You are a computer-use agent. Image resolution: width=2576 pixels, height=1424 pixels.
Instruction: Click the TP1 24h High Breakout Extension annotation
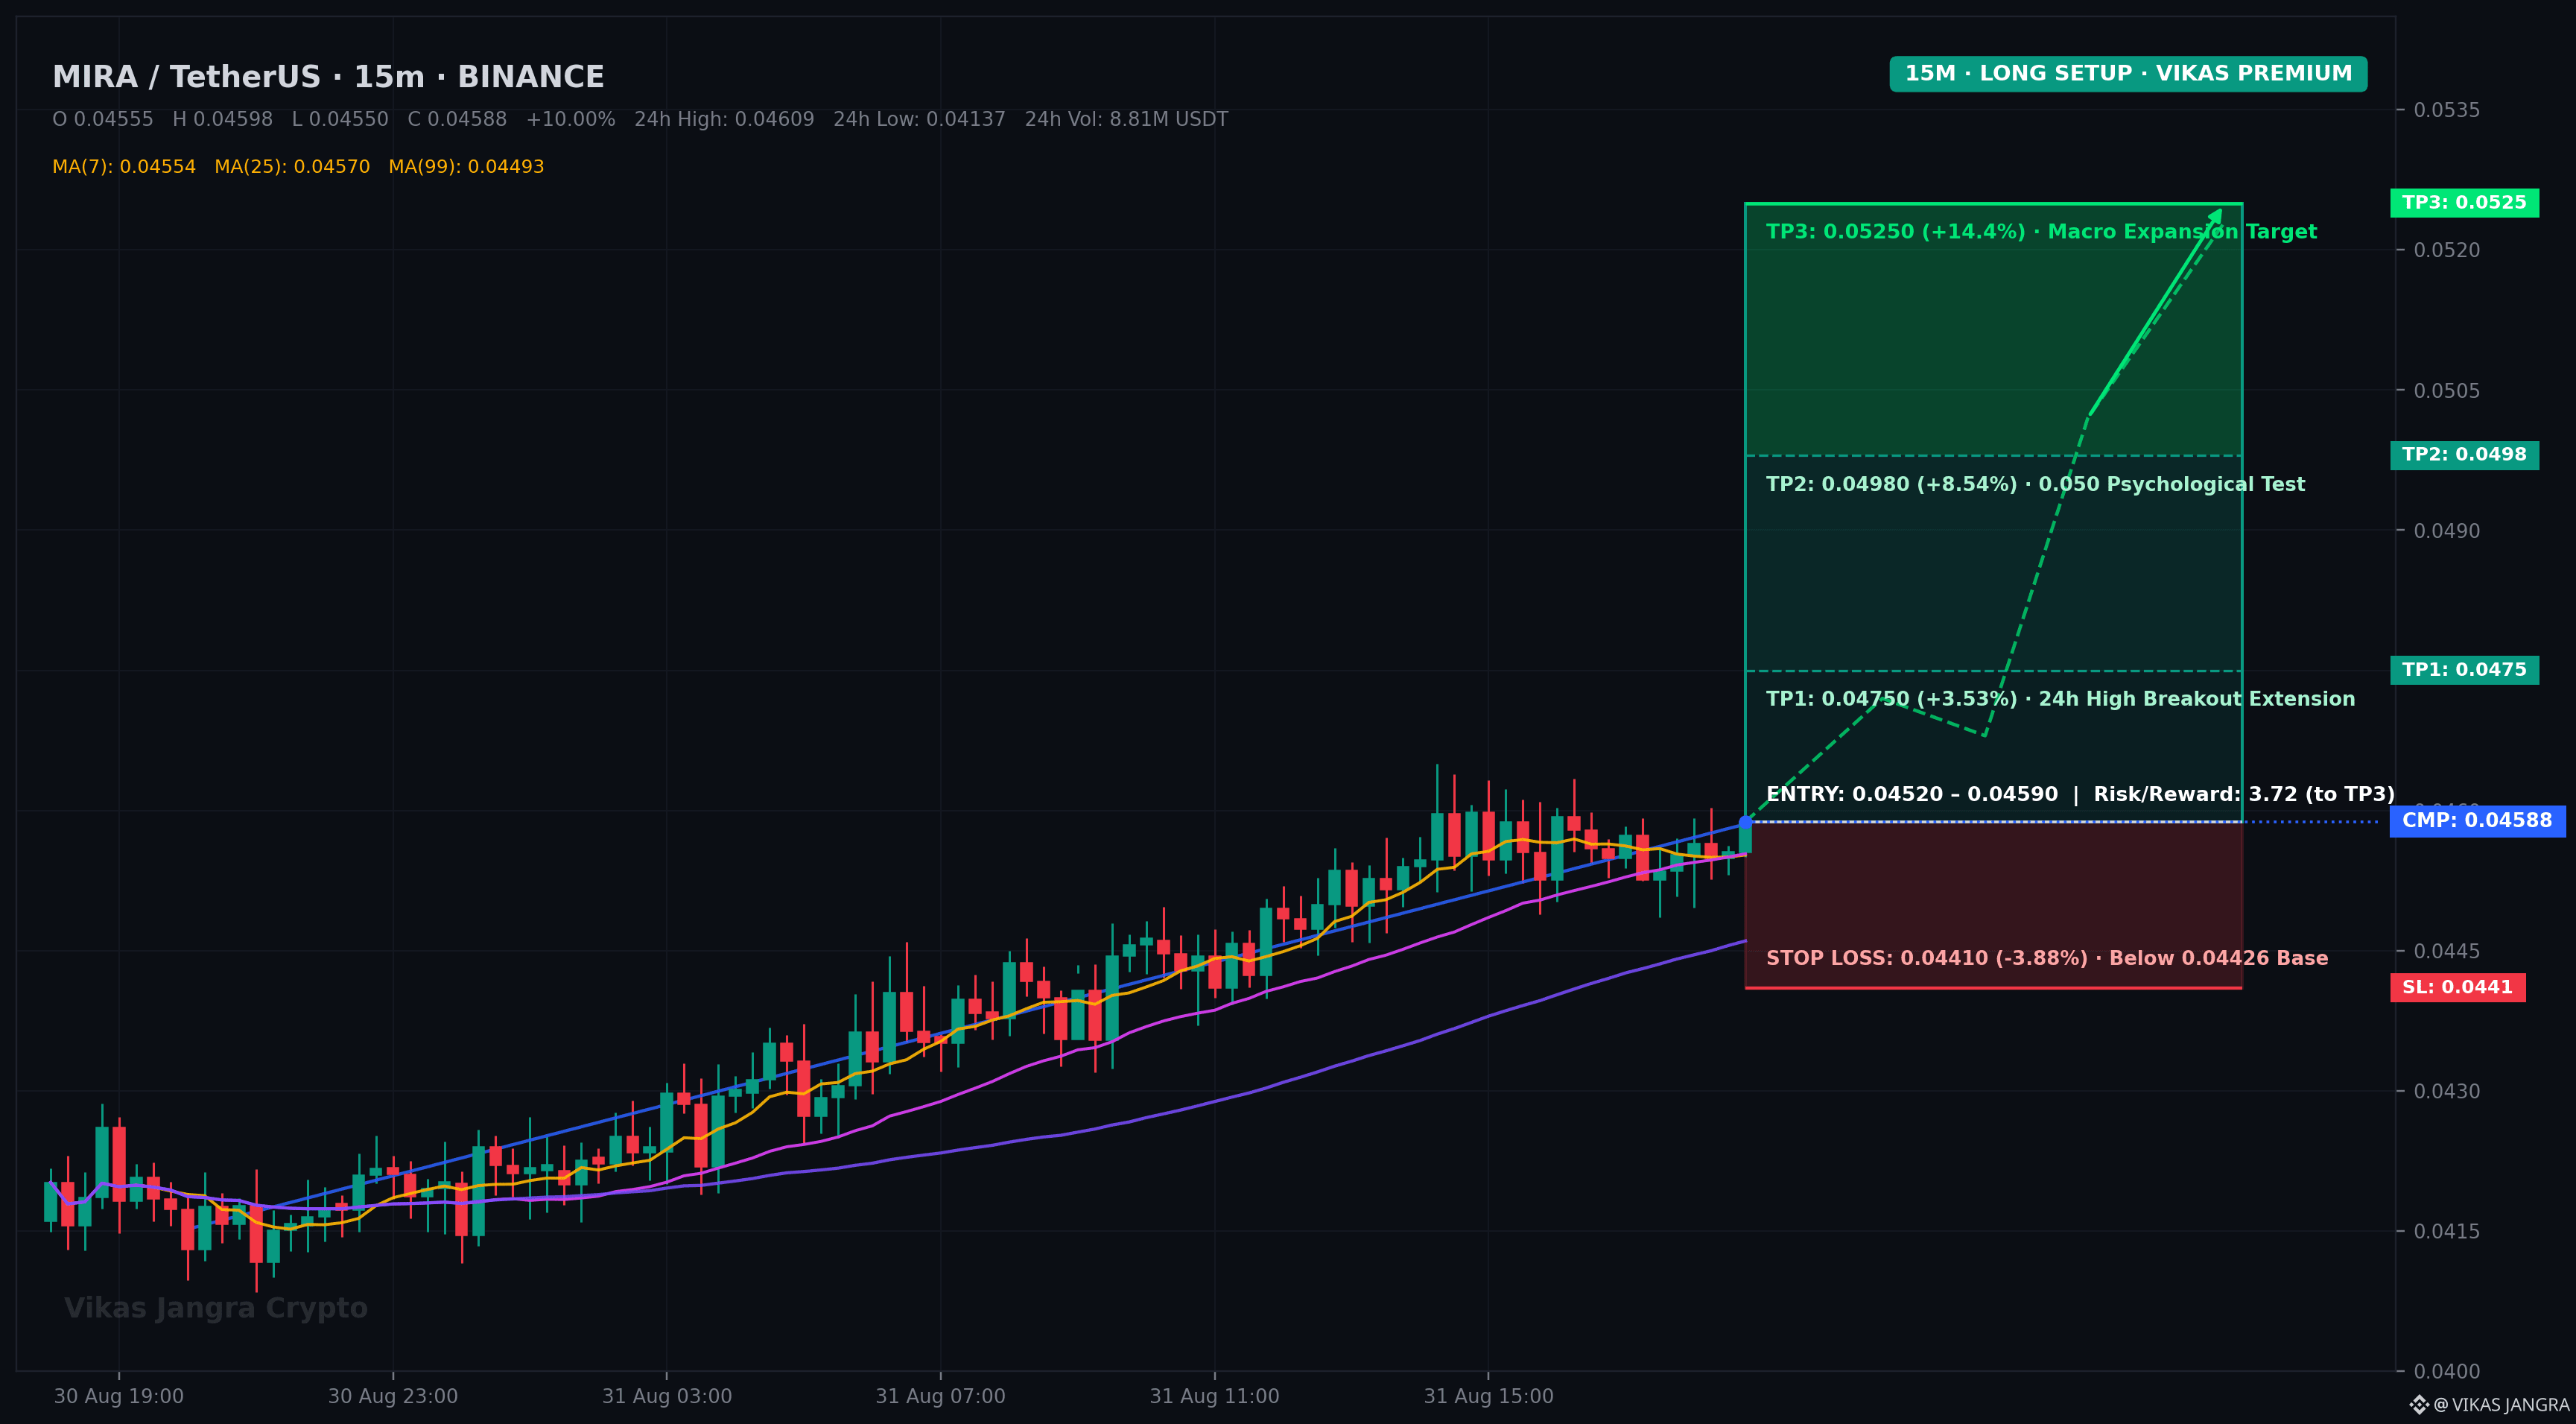pos(2060,699)
